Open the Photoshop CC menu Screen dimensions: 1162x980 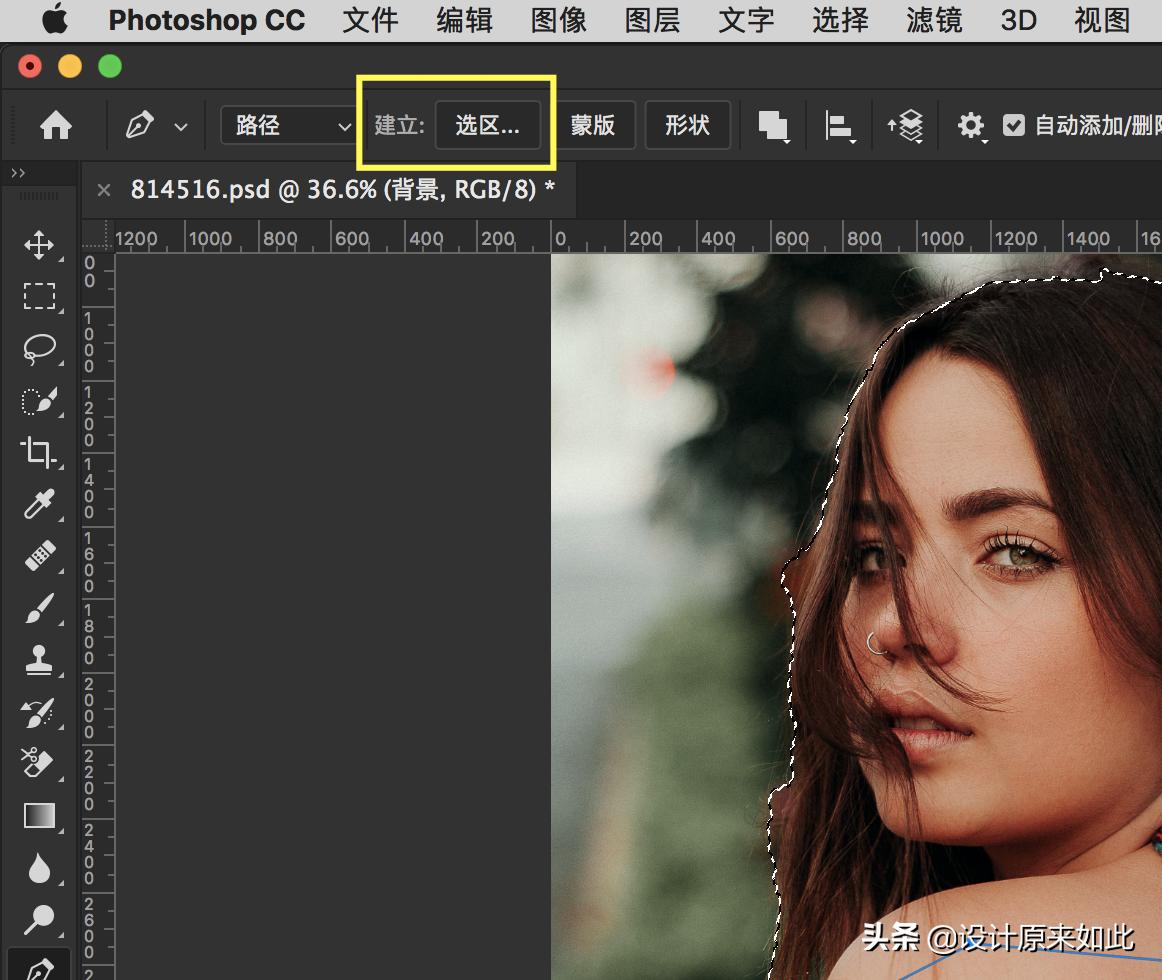(207, 20)
